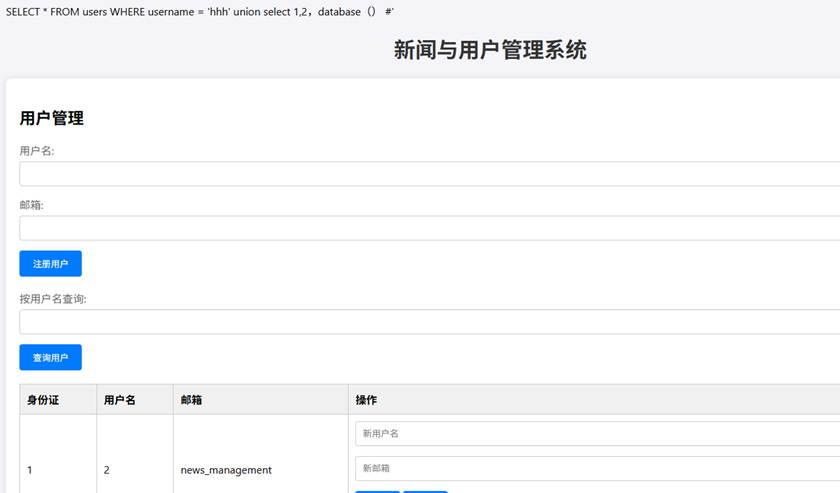Click the 新邮箱 field in table row

tap(597, 468)
